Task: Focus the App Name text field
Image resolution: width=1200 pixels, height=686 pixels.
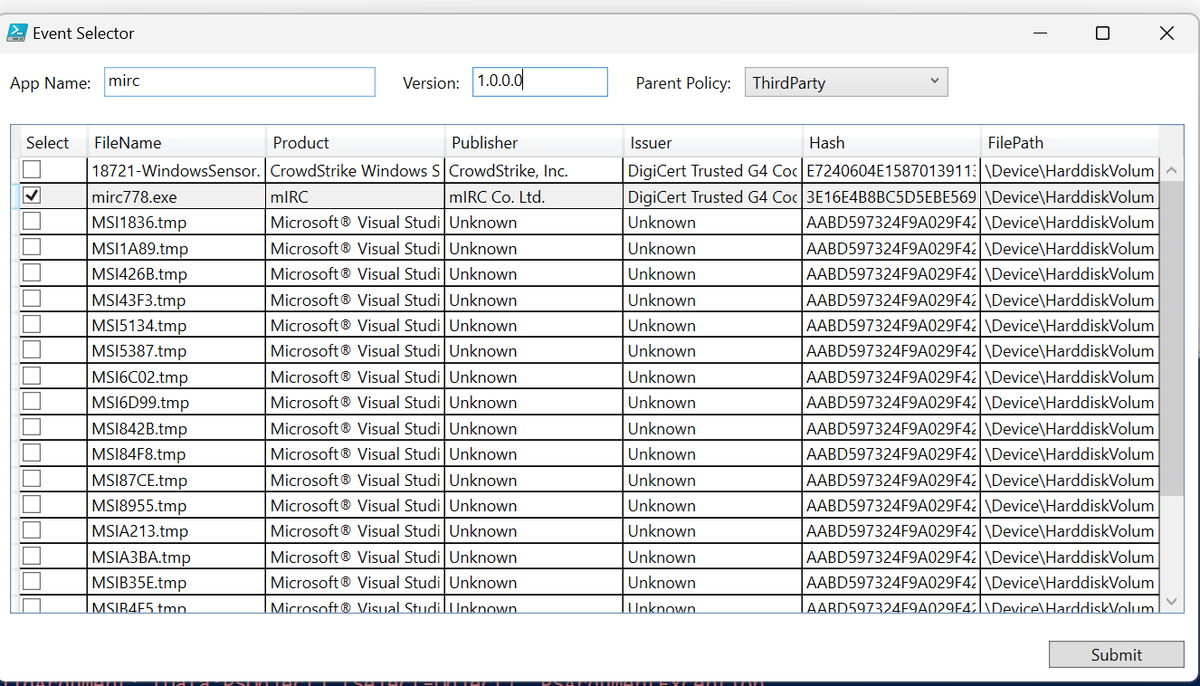Action: pos(240,82)
